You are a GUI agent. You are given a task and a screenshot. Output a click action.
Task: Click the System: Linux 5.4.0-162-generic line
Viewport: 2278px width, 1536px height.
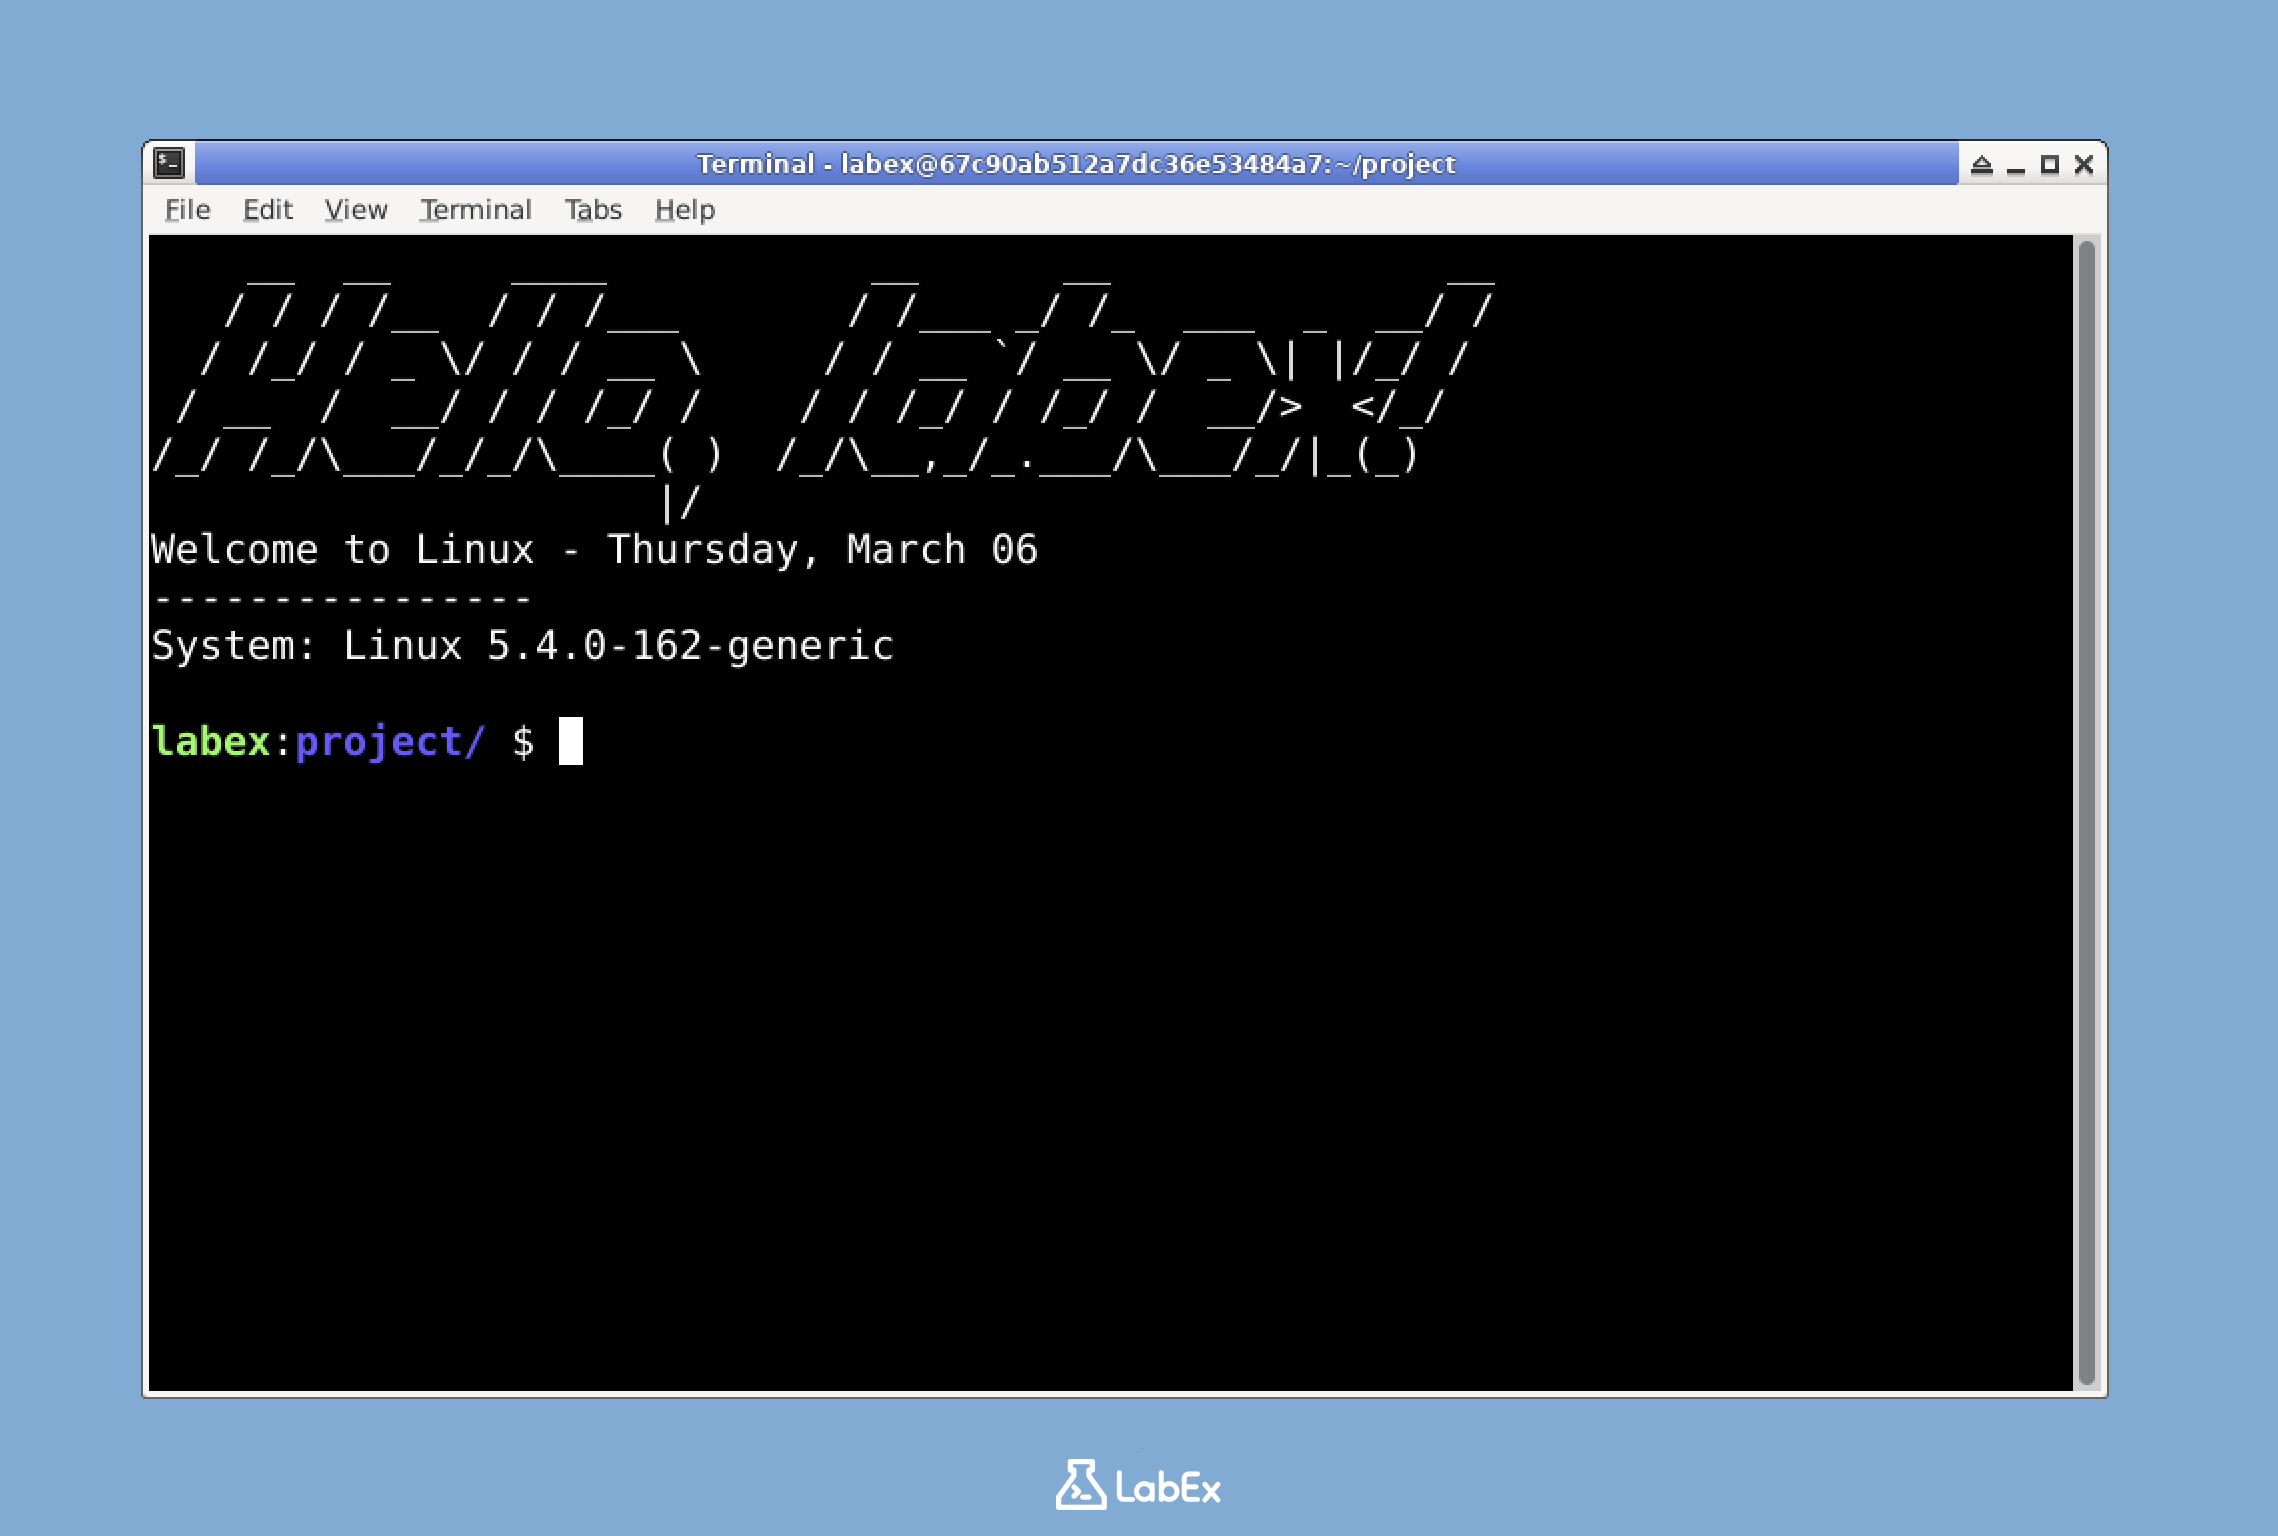point(523,645)
